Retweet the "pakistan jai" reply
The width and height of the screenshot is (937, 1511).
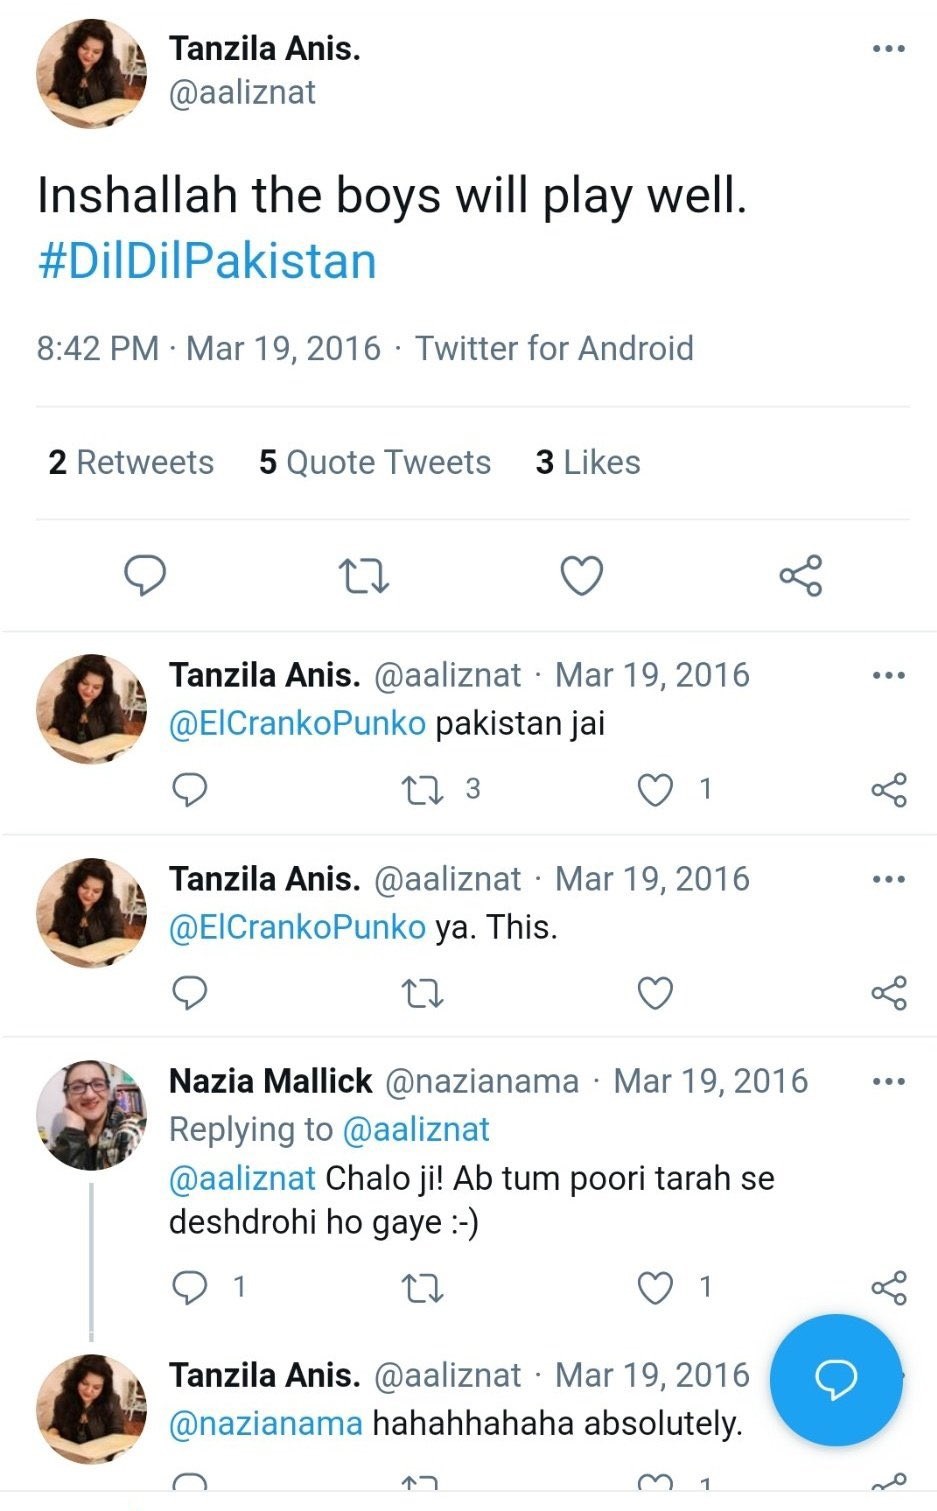coord(422,790)
